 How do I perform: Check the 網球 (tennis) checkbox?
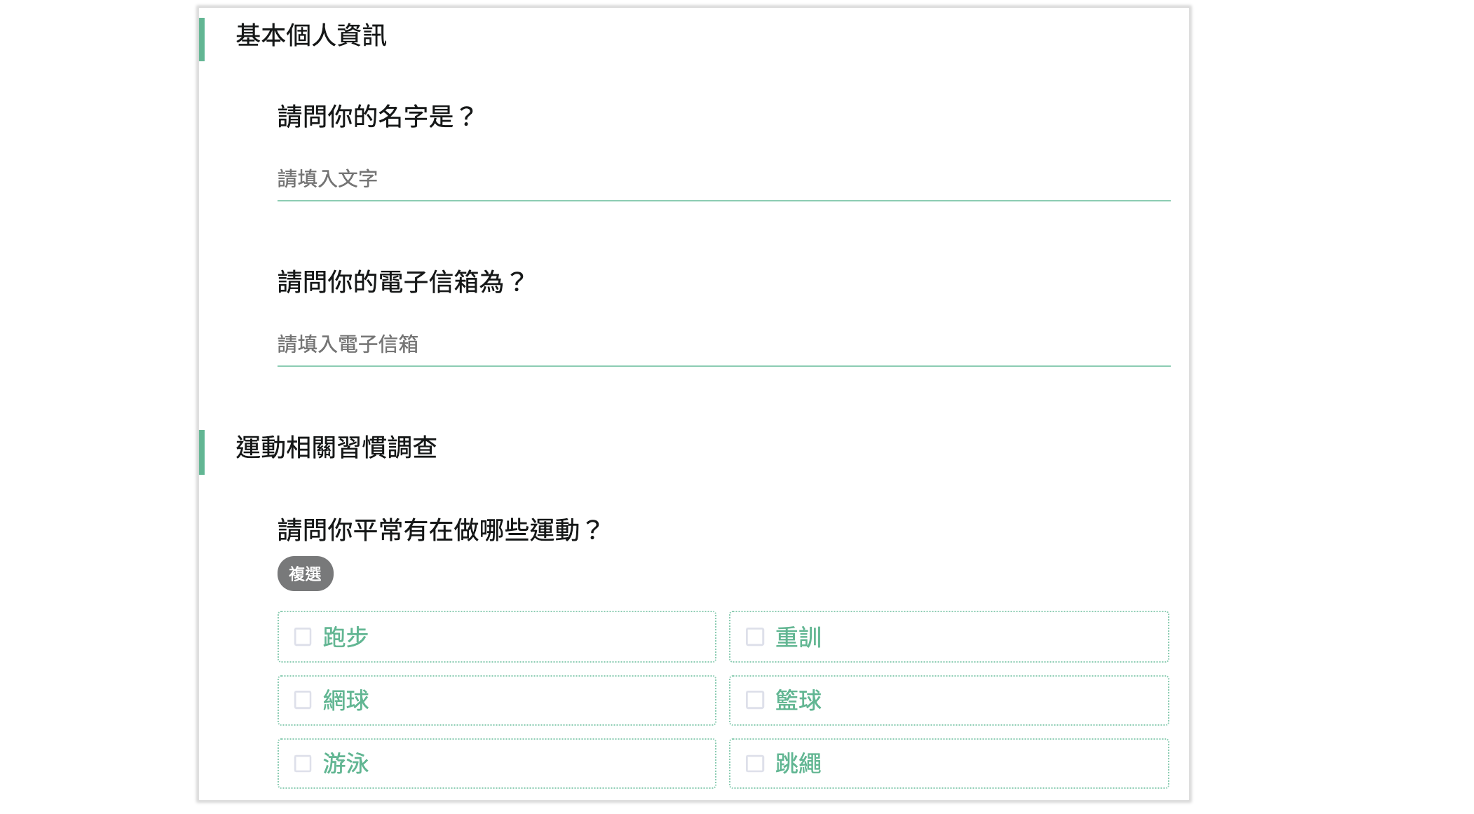coord(302,700)
